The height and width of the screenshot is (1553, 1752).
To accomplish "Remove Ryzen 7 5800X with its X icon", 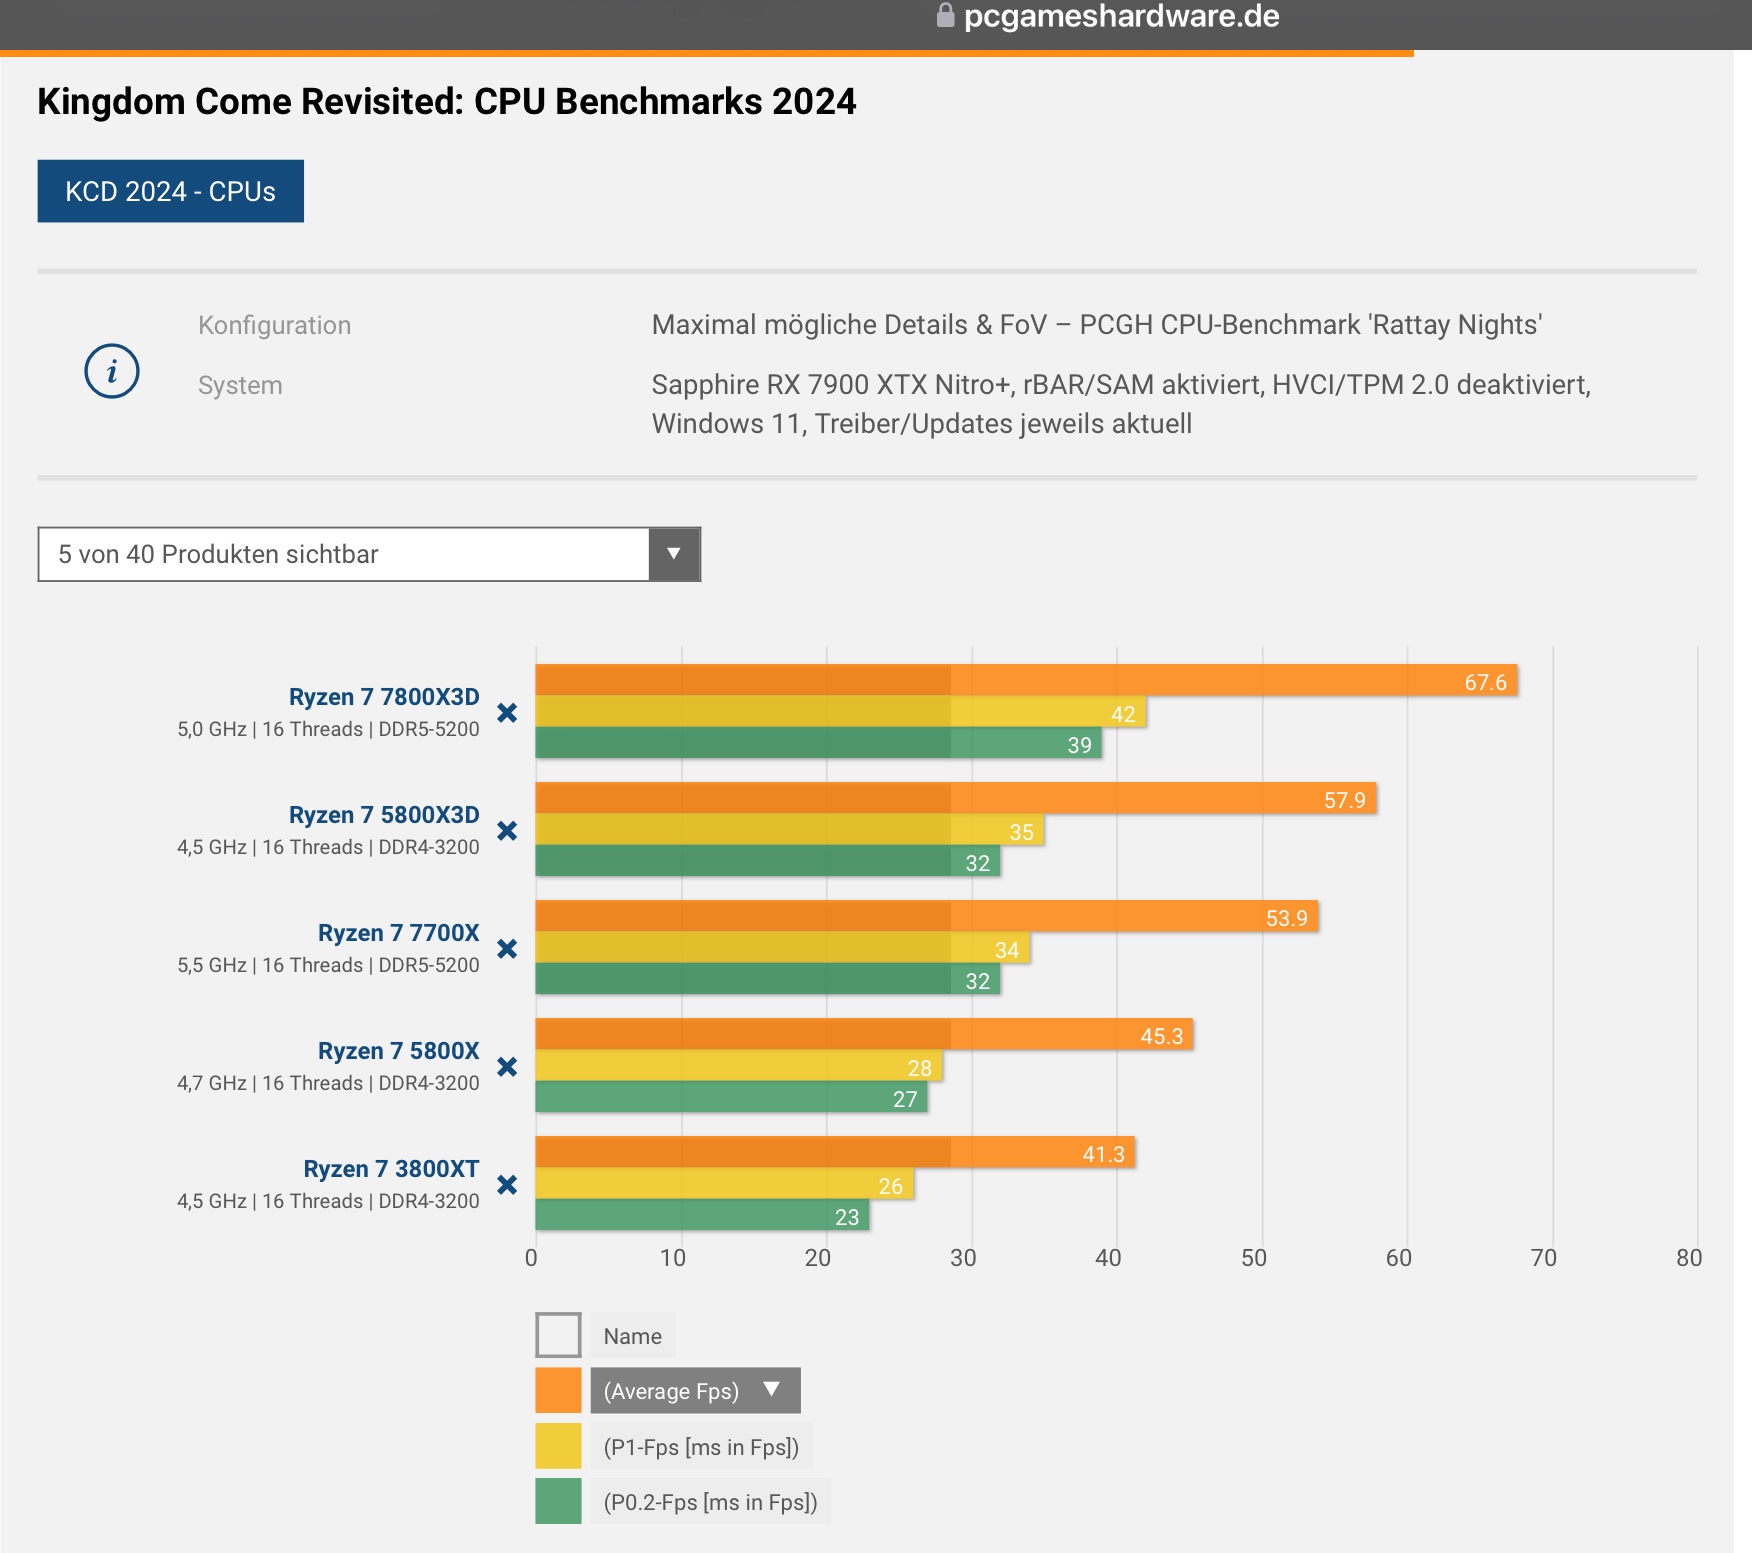I will coord(507,1067).
